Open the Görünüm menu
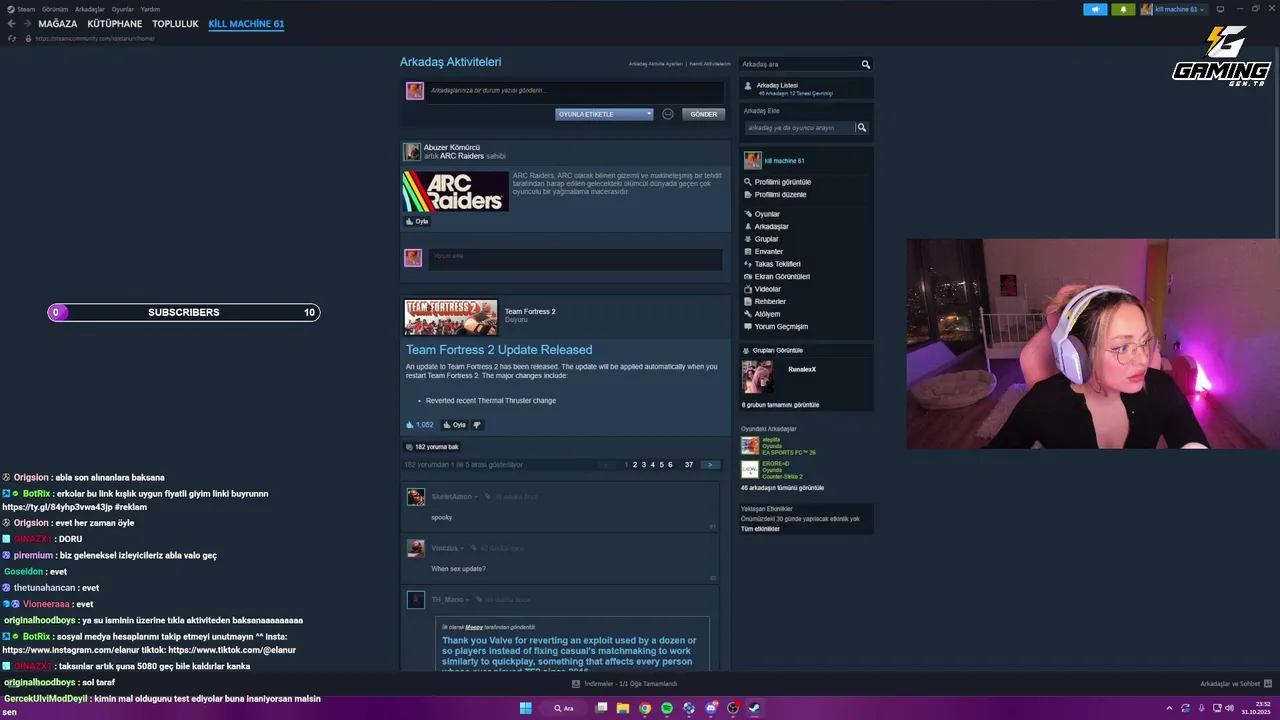 55,9
